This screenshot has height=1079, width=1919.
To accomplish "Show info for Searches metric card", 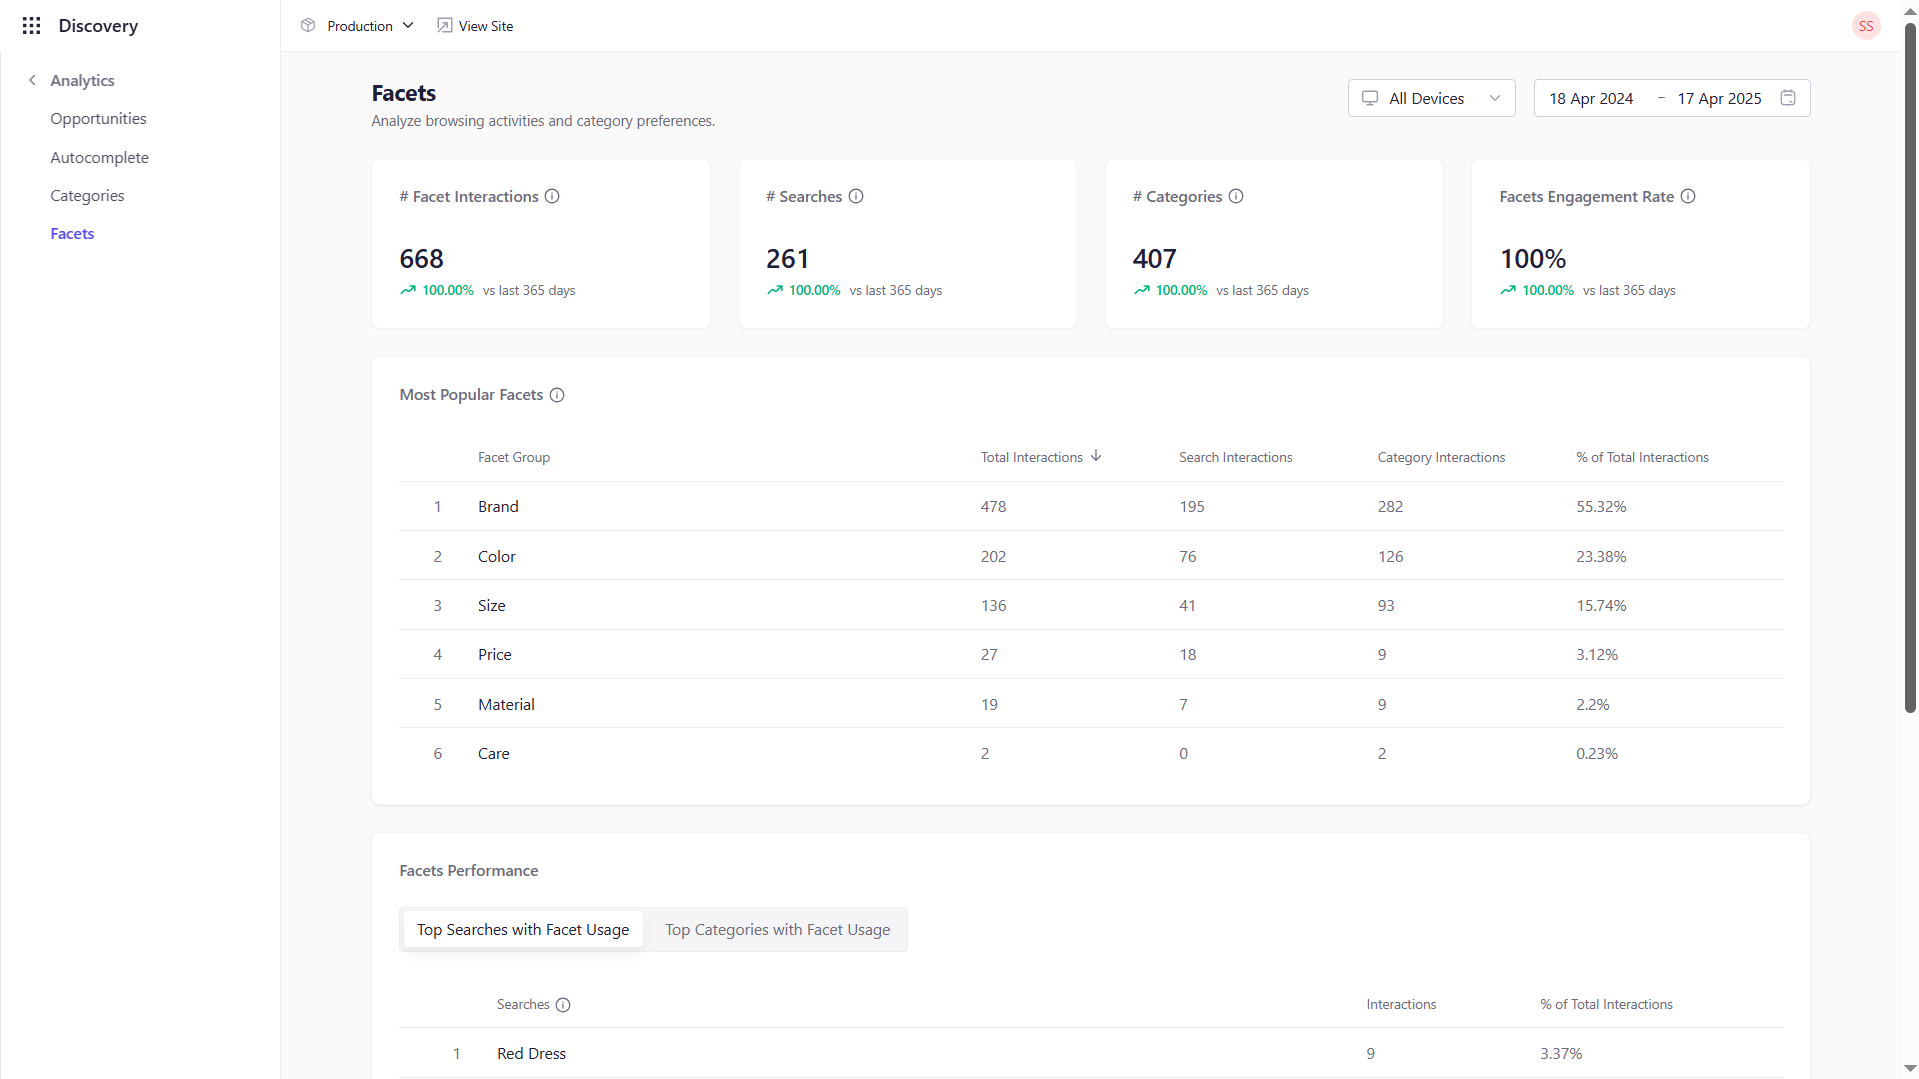I will 856,196.
